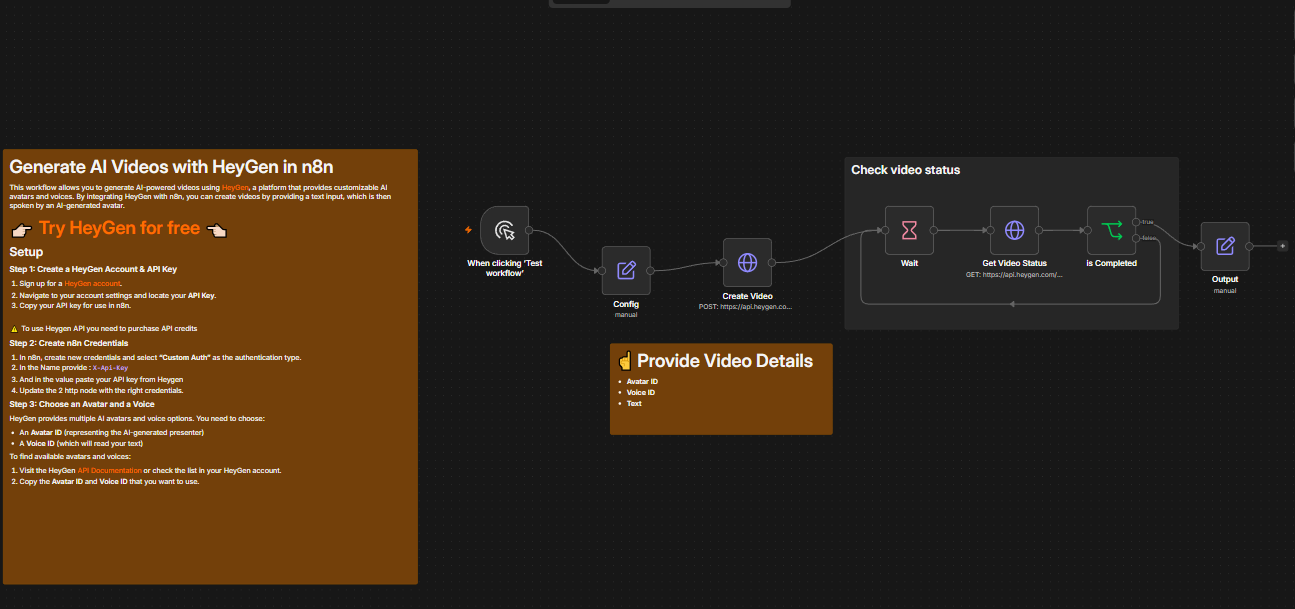Image resolution: width=1295 pixels, height=609 pixels.
Task: Click the false output connector of Is Completed
Action: pyautogui.click(x=1136, y=238)
